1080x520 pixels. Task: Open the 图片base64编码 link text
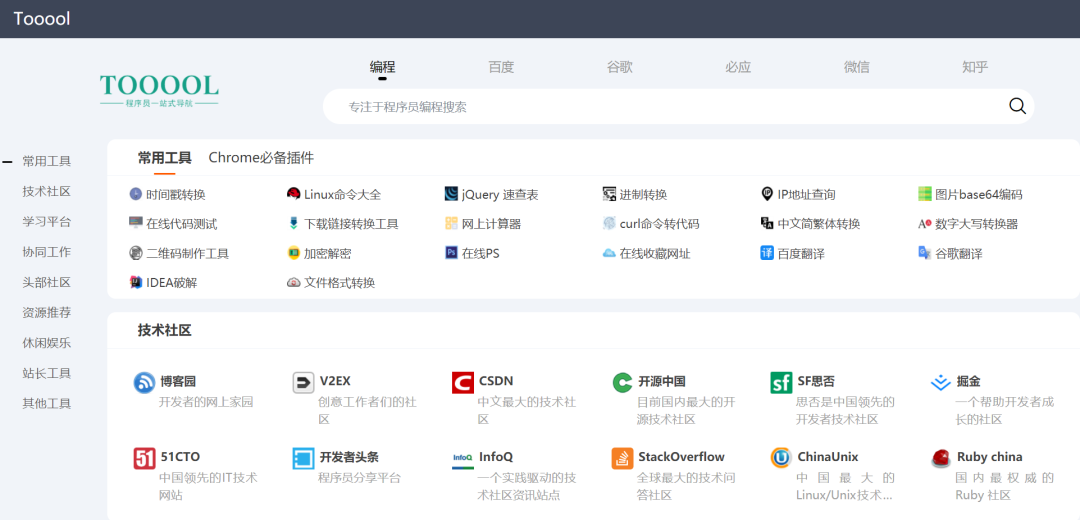[979, 194]
